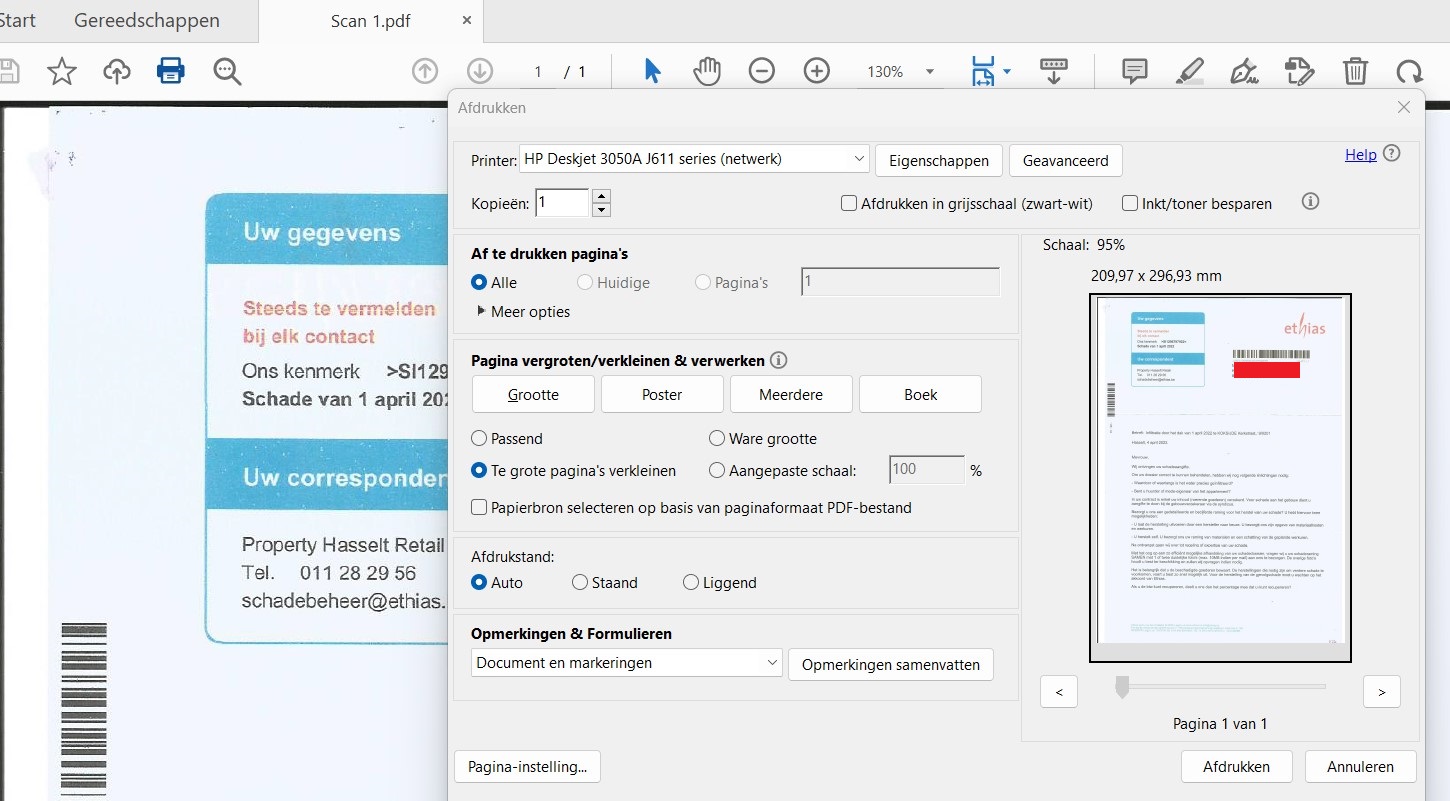The height and width of the screenshot is (801, 1450).
Task: Open Document en markeringen dropdown
Action: [x=626, y=663]
